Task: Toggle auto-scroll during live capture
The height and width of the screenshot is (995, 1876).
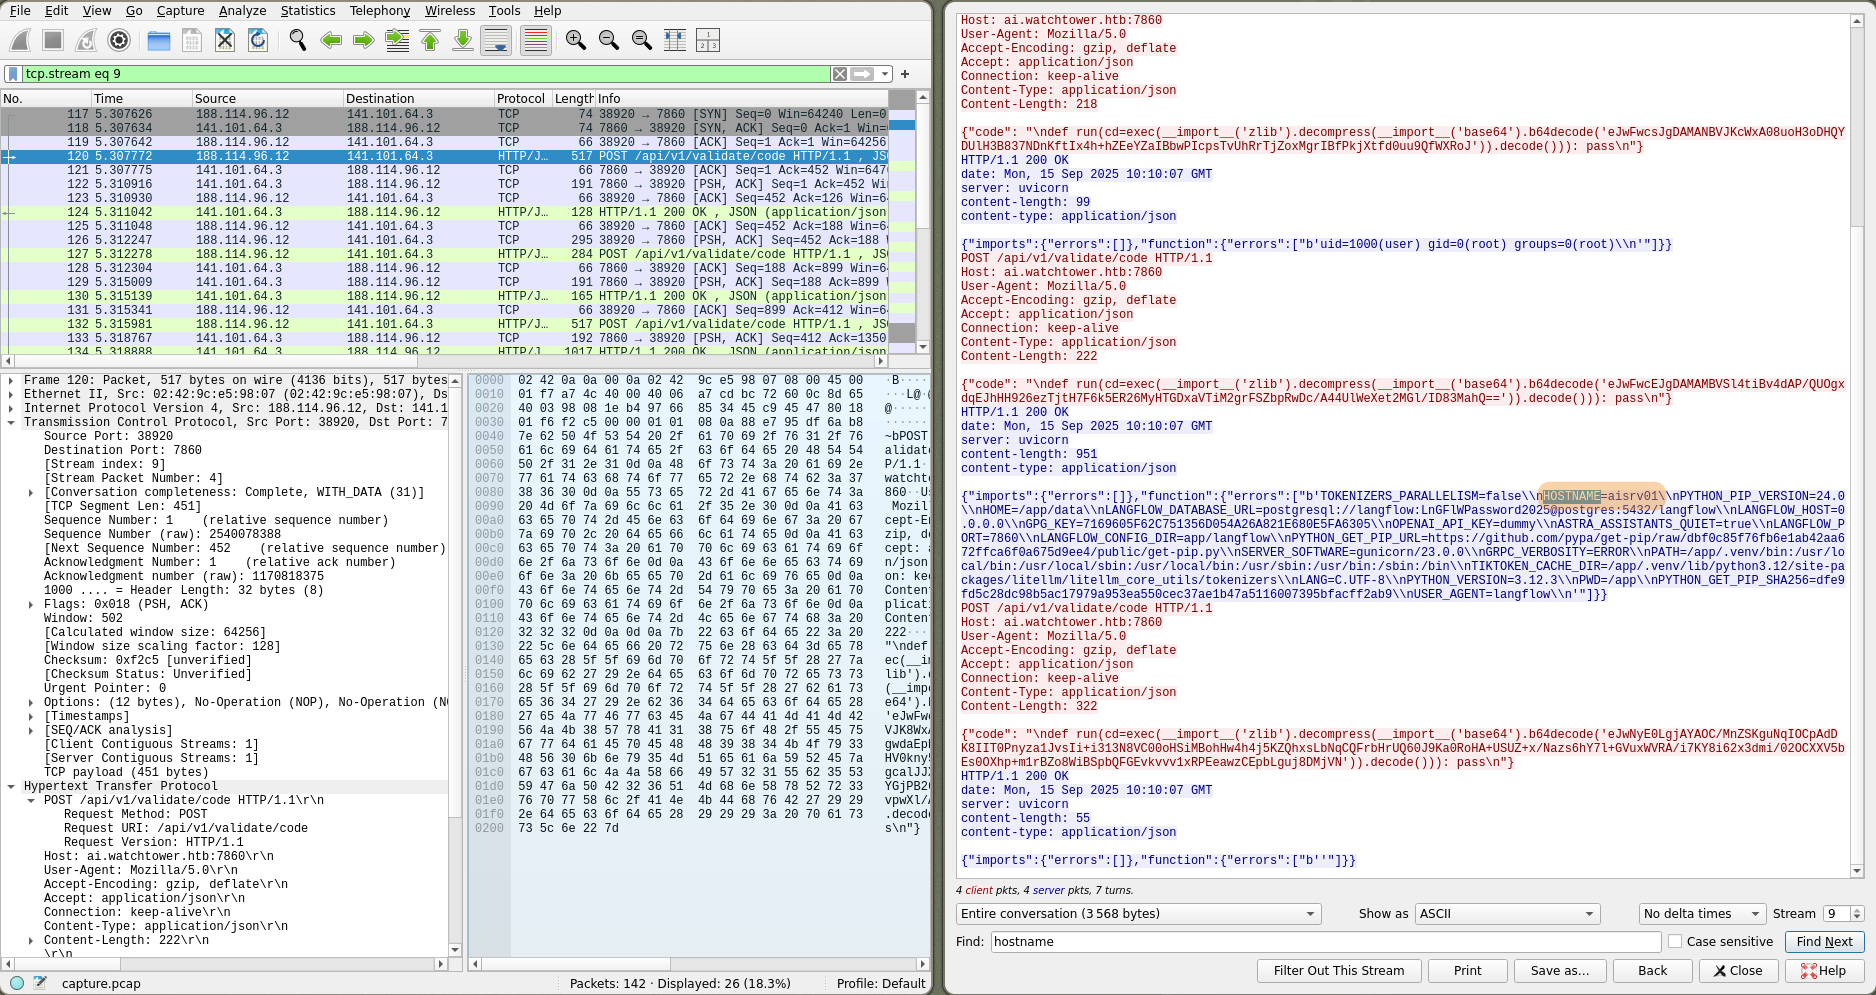Action: pos(496,40)
